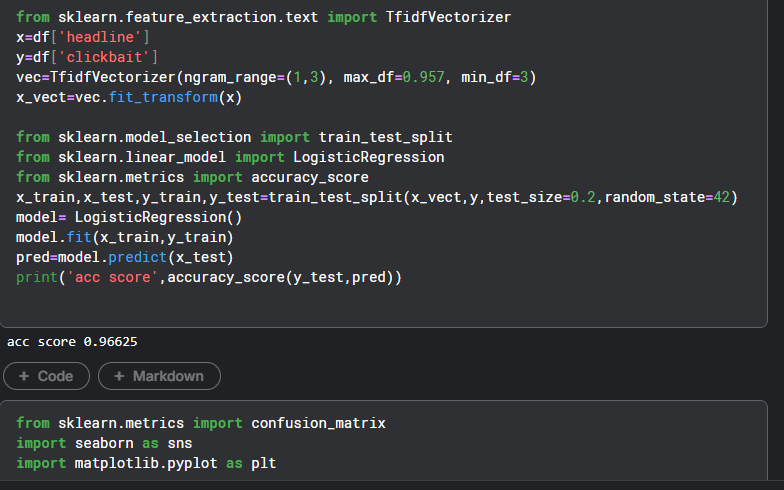Click the pred=model.predict(x_test) line
Viewport: 784px width, 490px height.
coord(125,257)
